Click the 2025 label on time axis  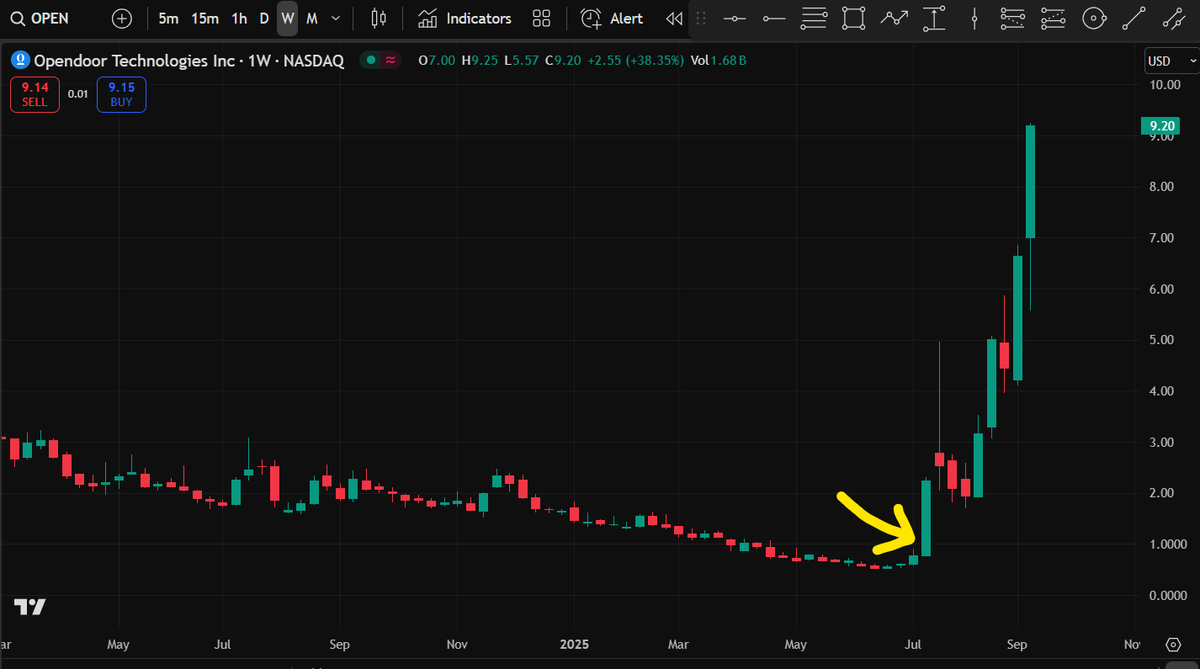coord(574,644)
